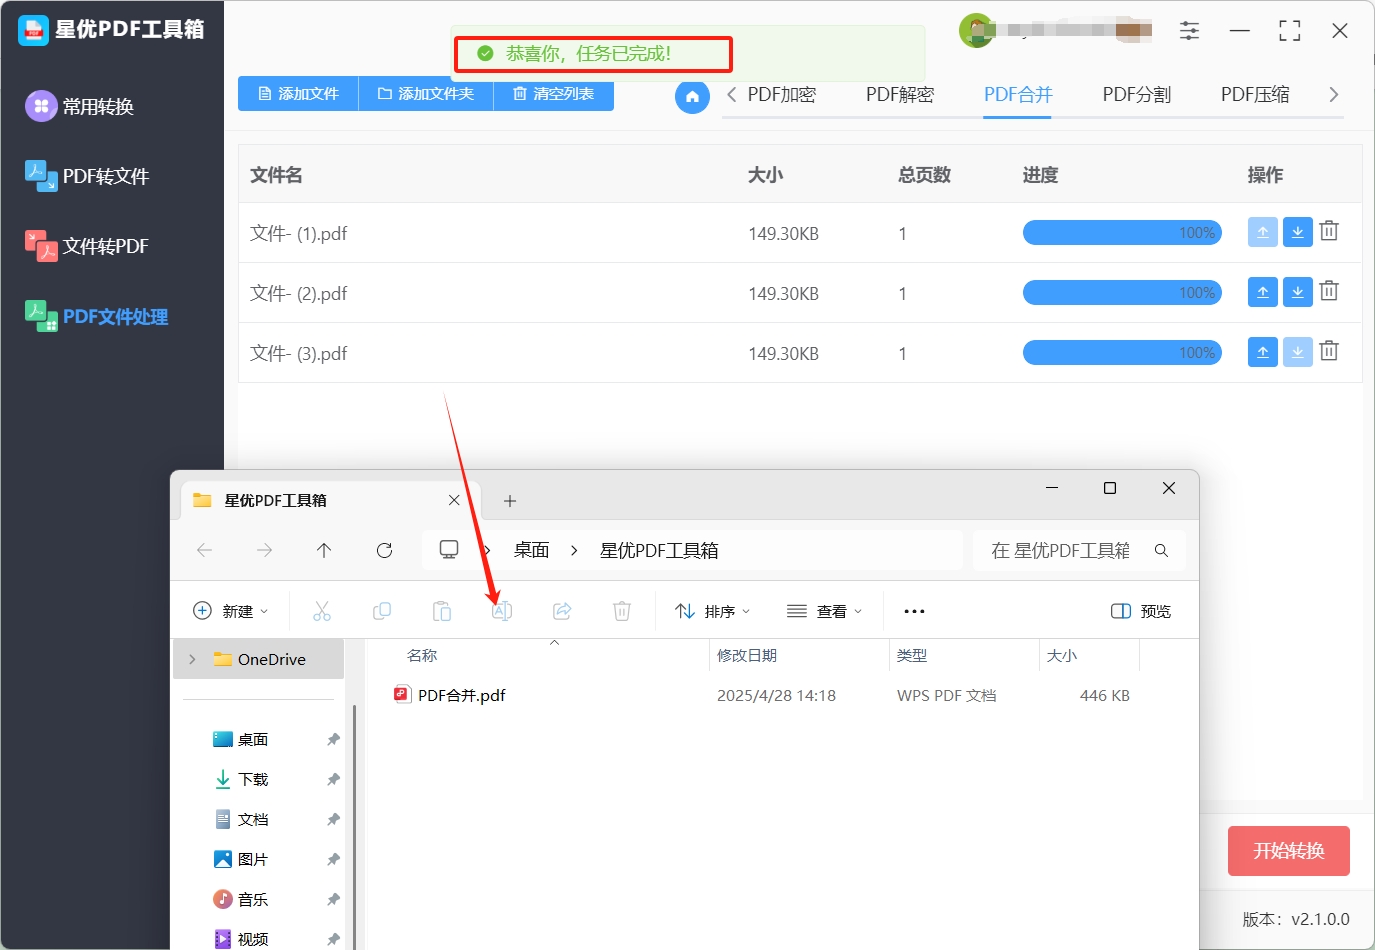Select 常用转换 in the sidebar
This screenshot has height=950, width=1375.
[80, 106]
